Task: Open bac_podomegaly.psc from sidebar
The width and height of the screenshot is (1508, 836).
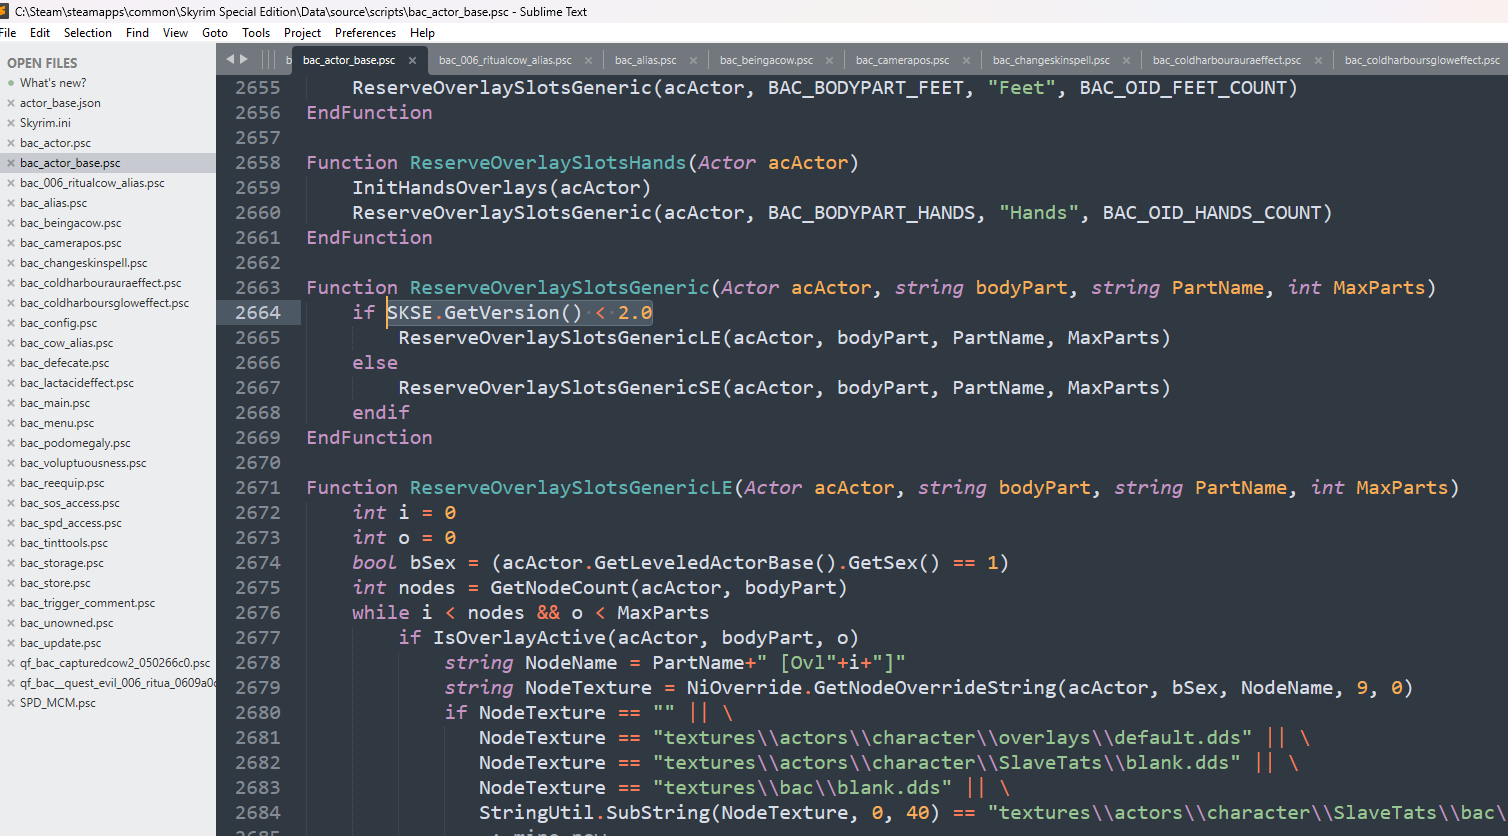Action: coord(75,443)
